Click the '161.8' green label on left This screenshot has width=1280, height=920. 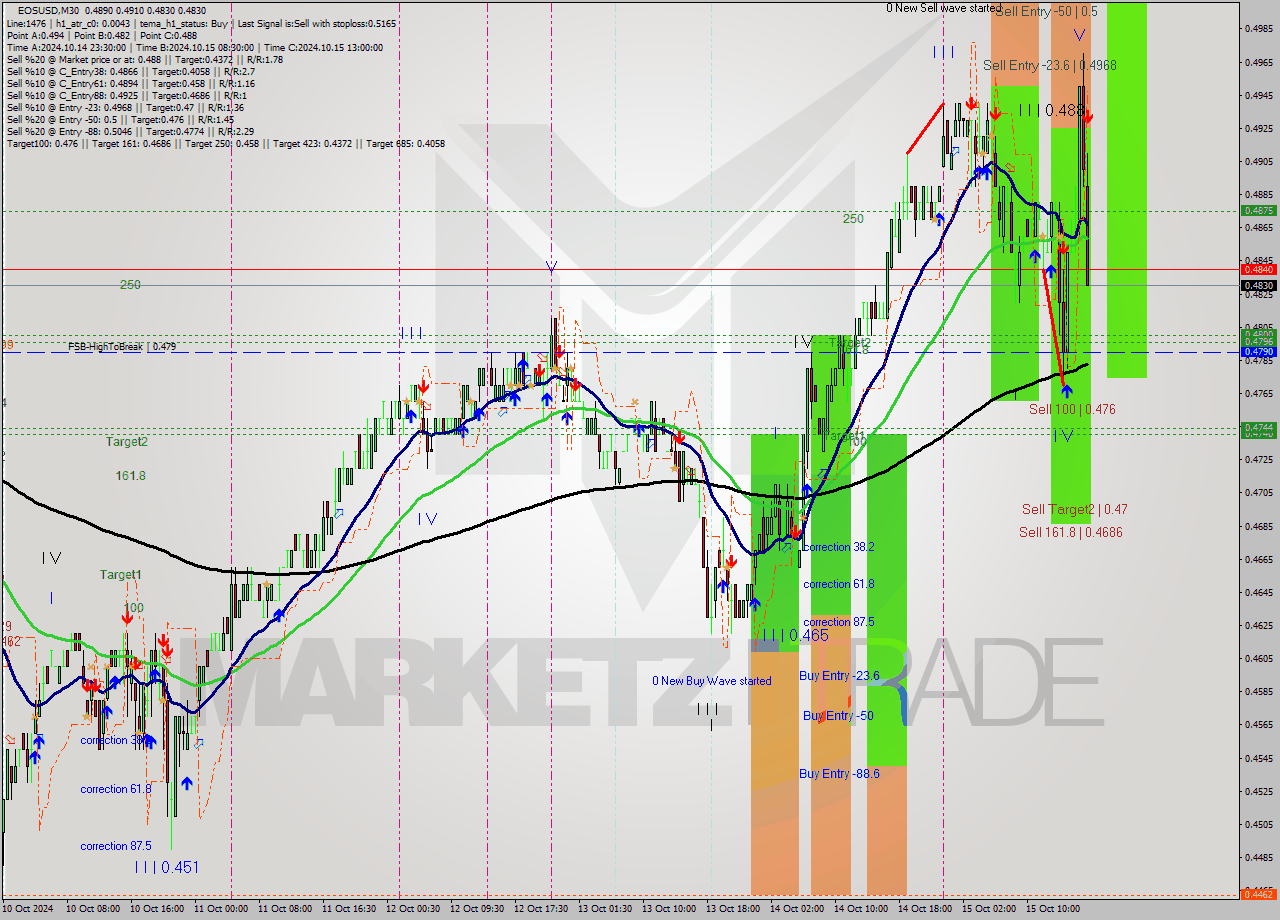130,476
